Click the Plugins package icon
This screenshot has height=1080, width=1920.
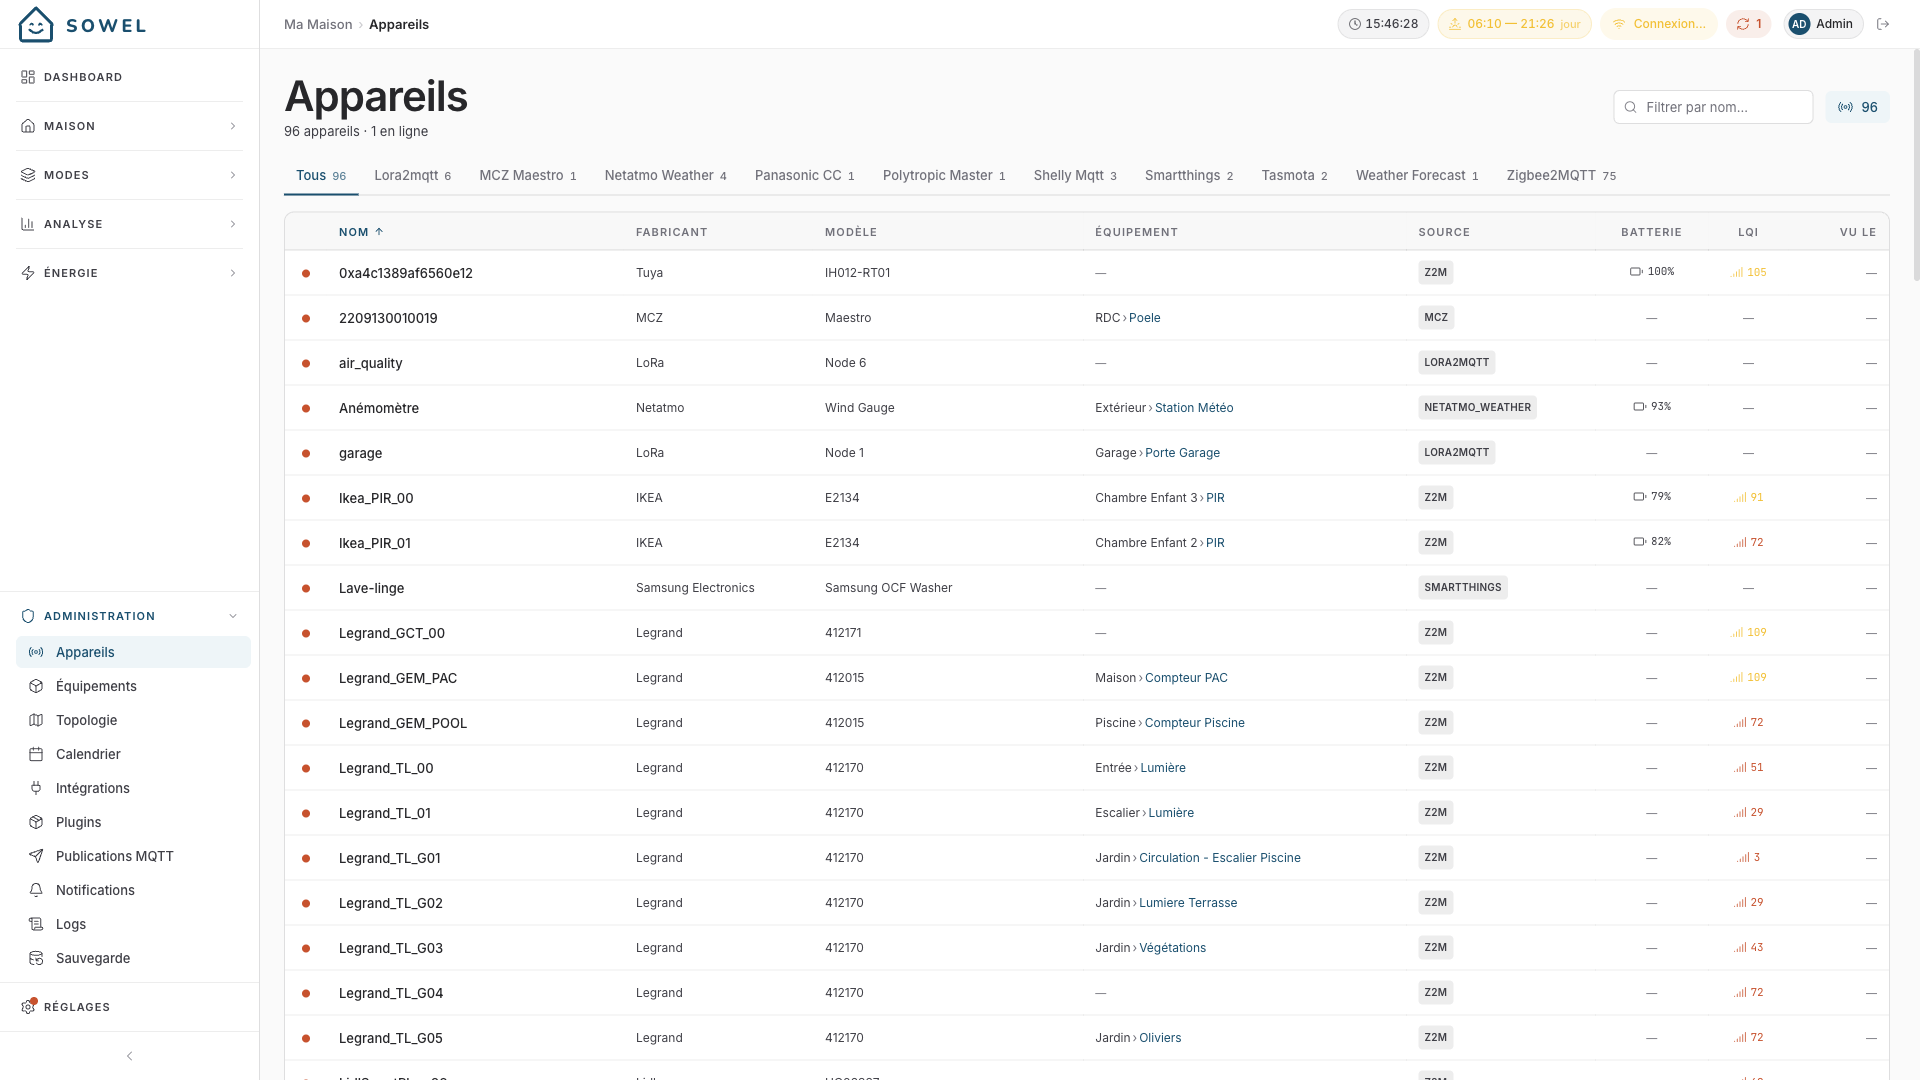[x=36, y=822]
